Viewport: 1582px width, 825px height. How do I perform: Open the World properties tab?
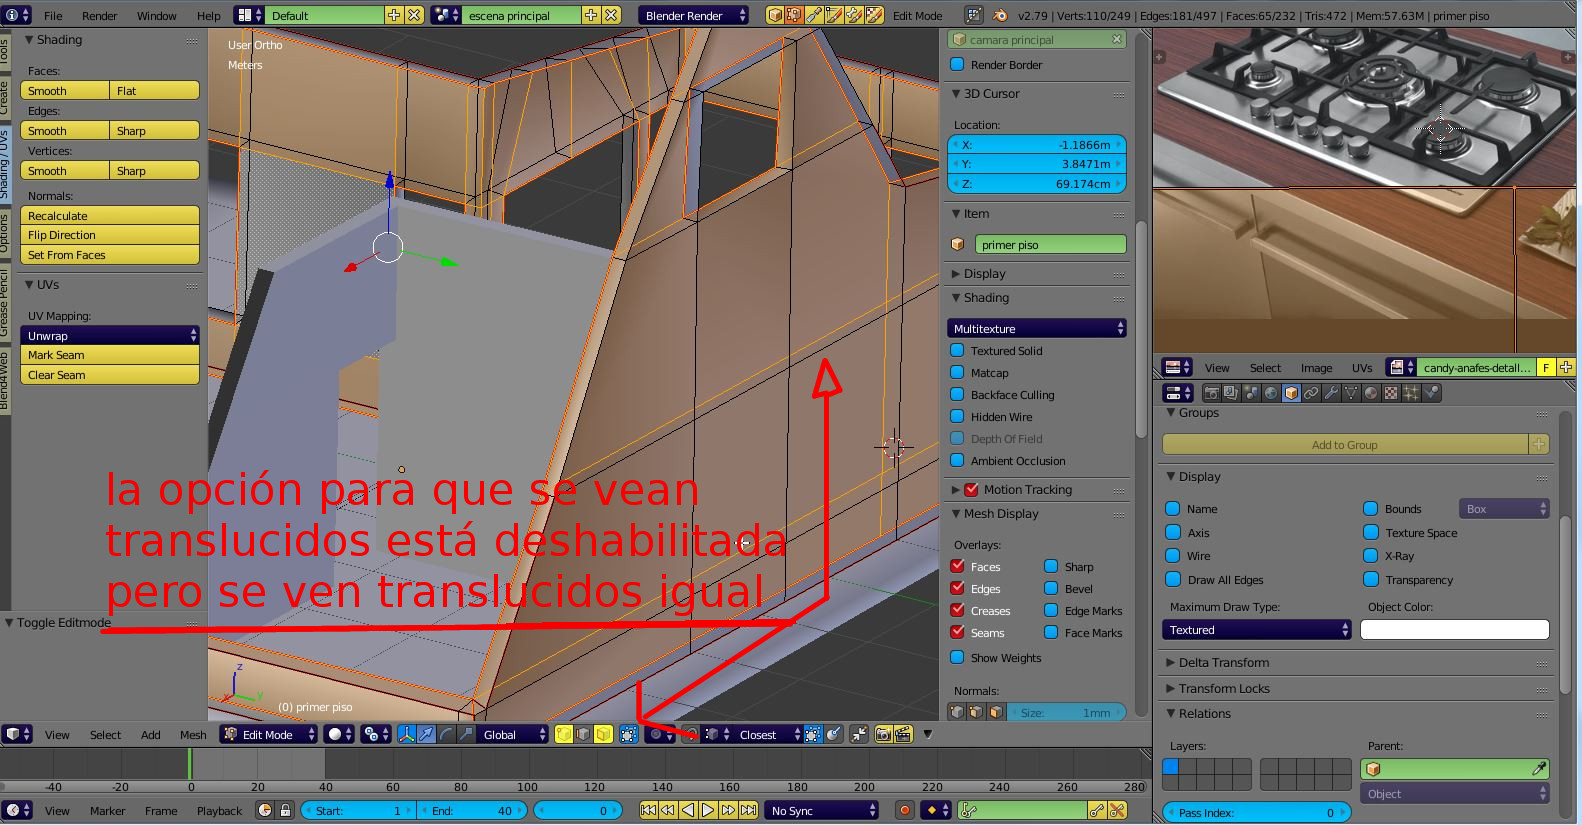[1271, 393]
